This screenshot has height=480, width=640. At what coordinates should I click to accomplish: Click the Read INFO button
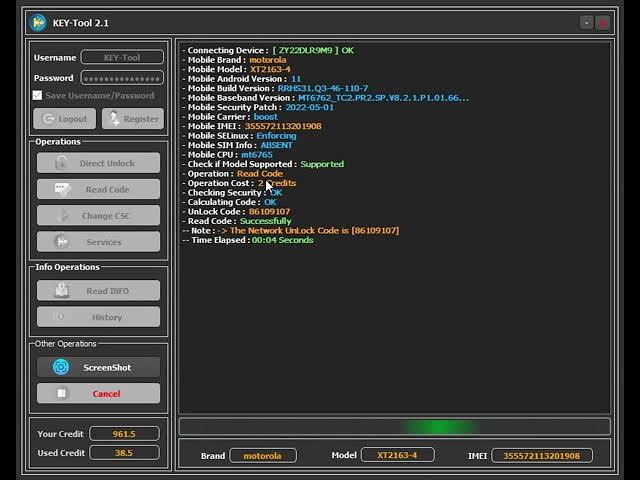click(x=98, y=291)
